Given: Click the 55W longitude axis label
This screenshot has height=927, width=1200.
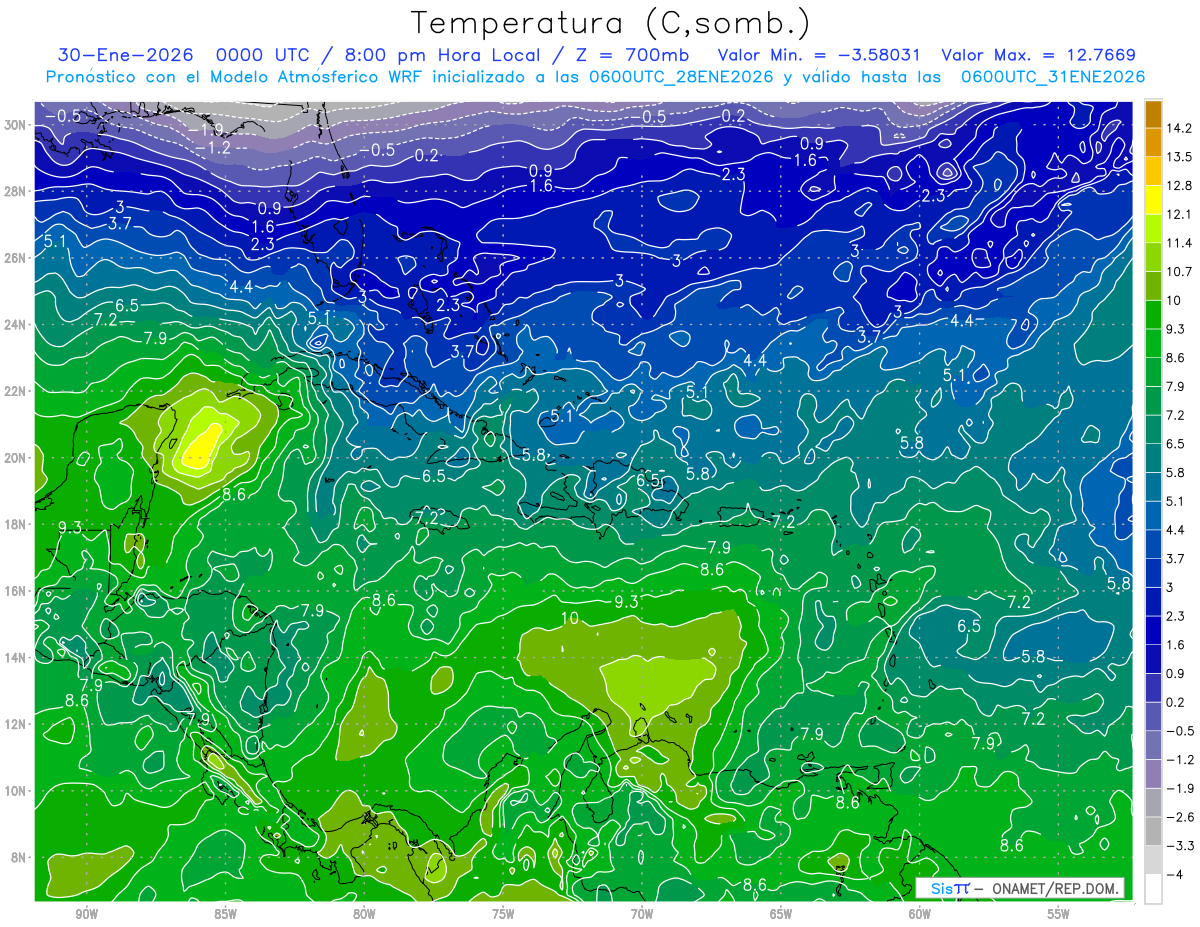Looking at the screenshot, I should click(1059, 914).
